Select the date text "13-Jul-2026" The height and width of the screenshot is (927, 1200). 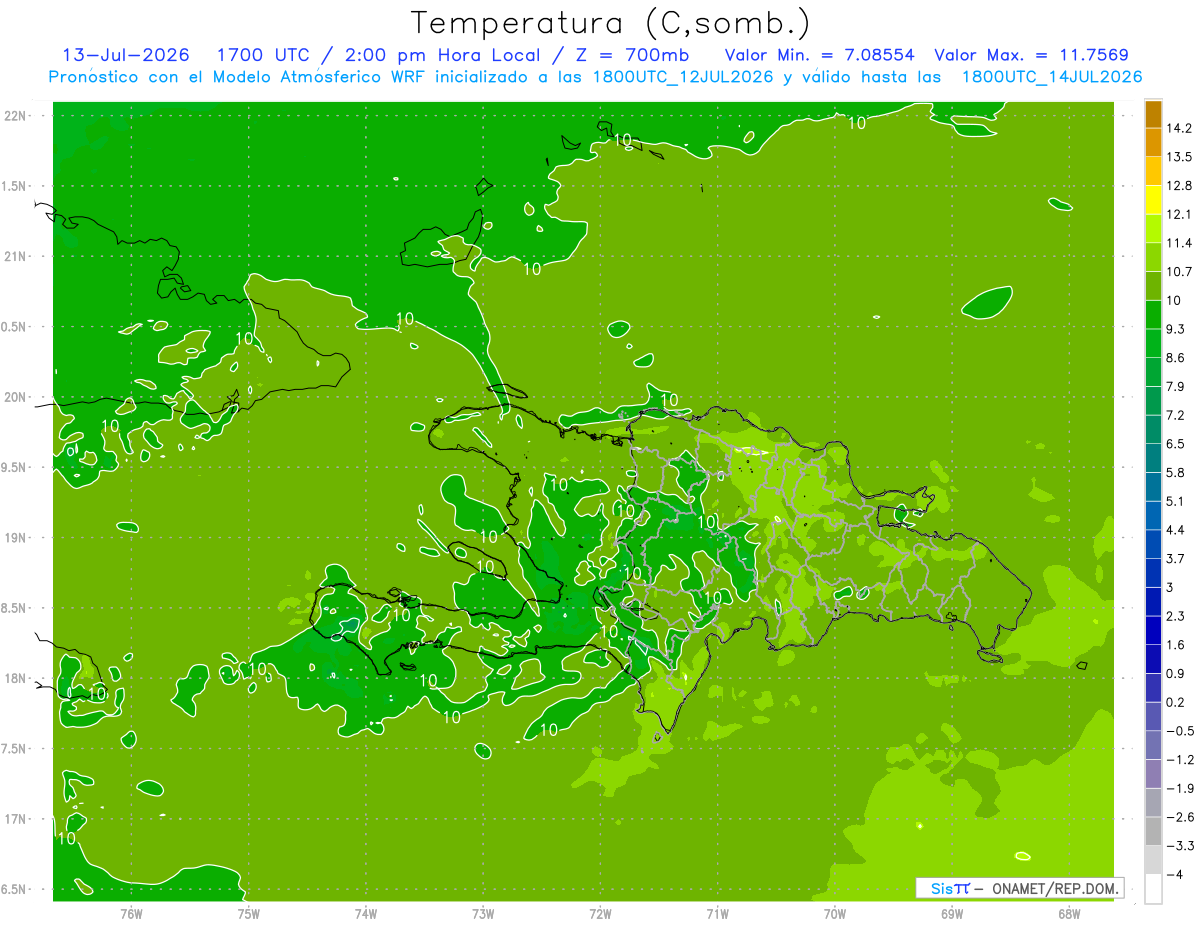[126, 55]
